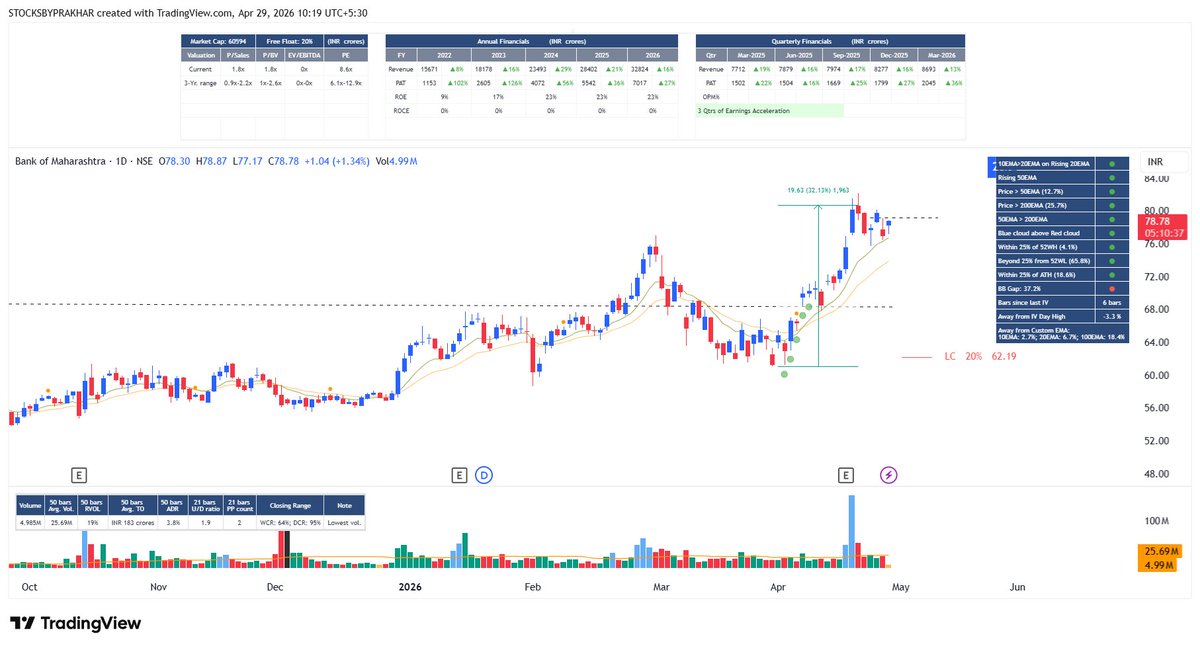Click the 'INR 183 crores' turnover cell
1200x648 pixels.
[133, 523]
